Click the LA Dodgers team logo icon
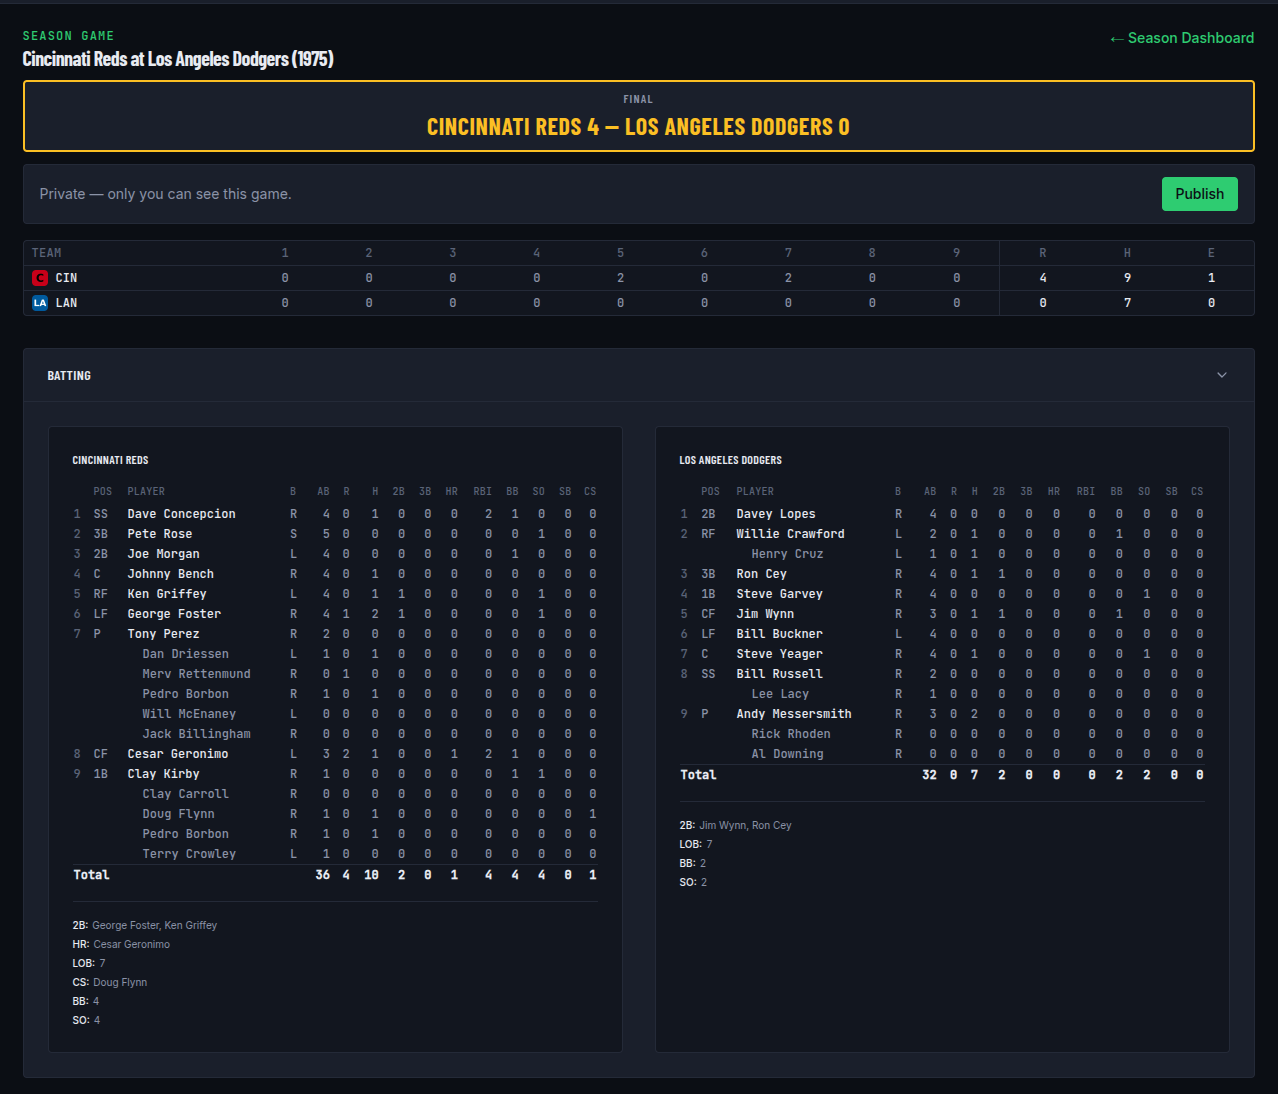The image size is (1278, 1094). click(40, 303)
